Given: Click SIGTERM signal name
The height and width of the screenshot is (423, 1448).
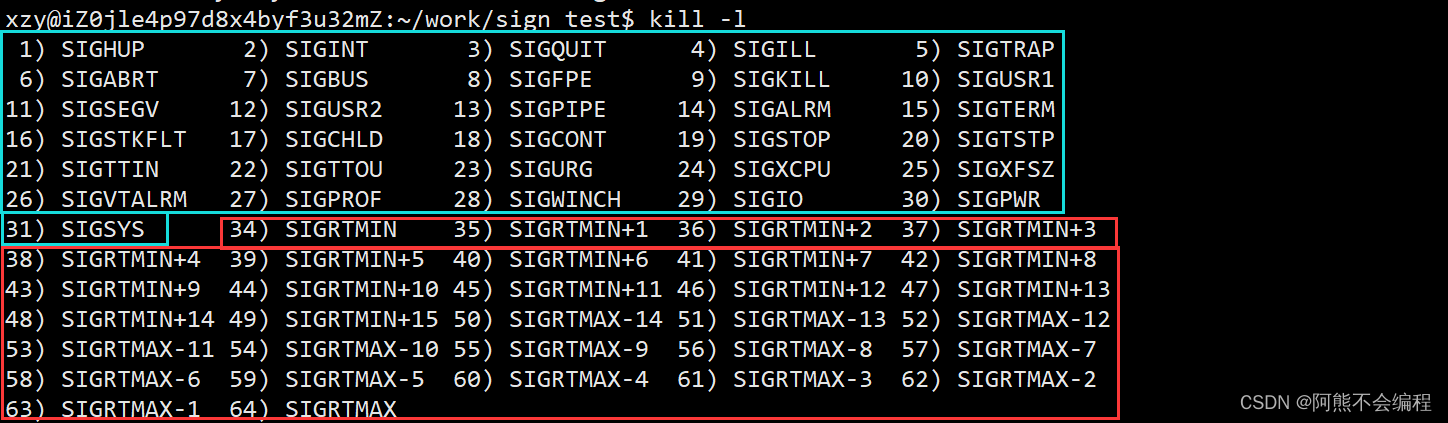Looking at the screenshot, I should click(x=1006, y=109).
